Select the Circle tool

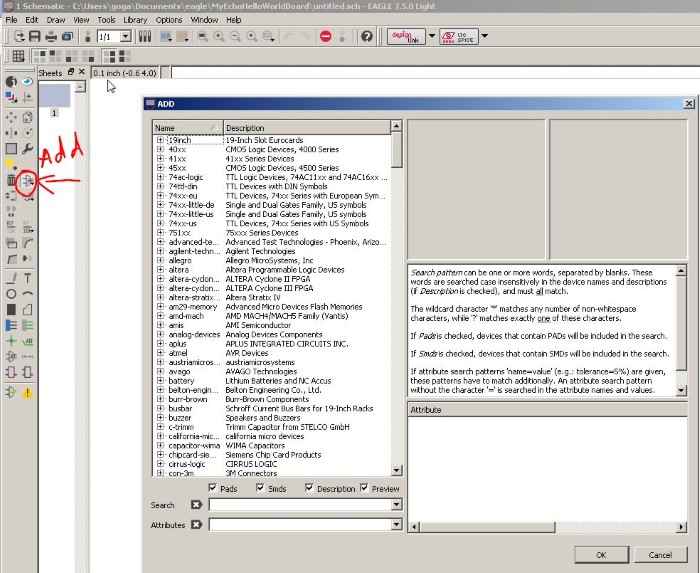(x=11, y=294)
